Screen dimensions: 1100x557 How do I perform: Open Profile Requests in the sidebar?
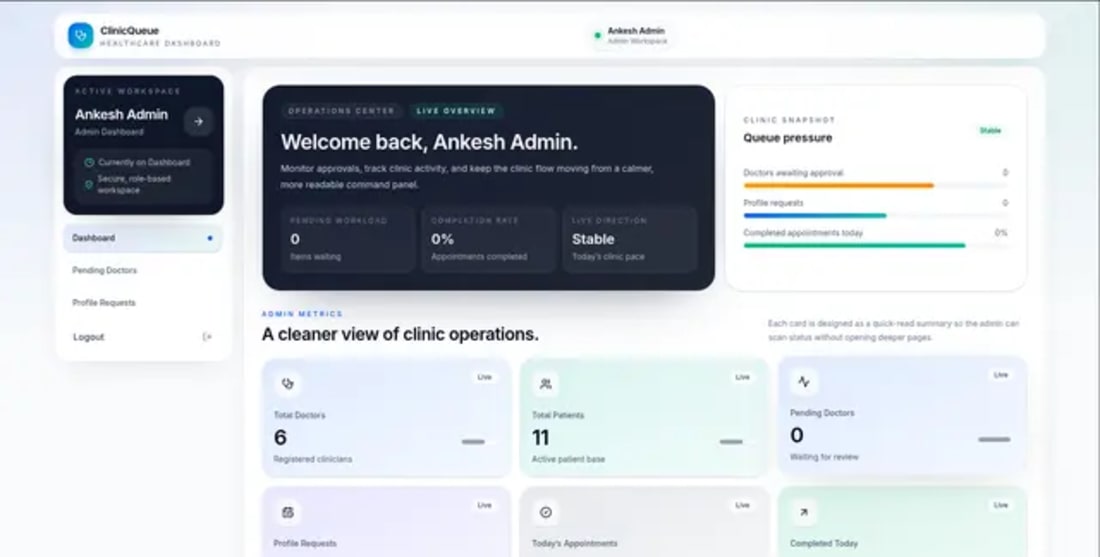click(143, 302)
